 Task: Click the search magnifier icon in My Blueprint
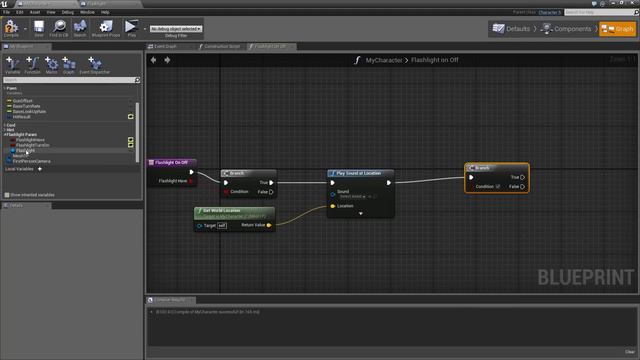tap(138, 80)
